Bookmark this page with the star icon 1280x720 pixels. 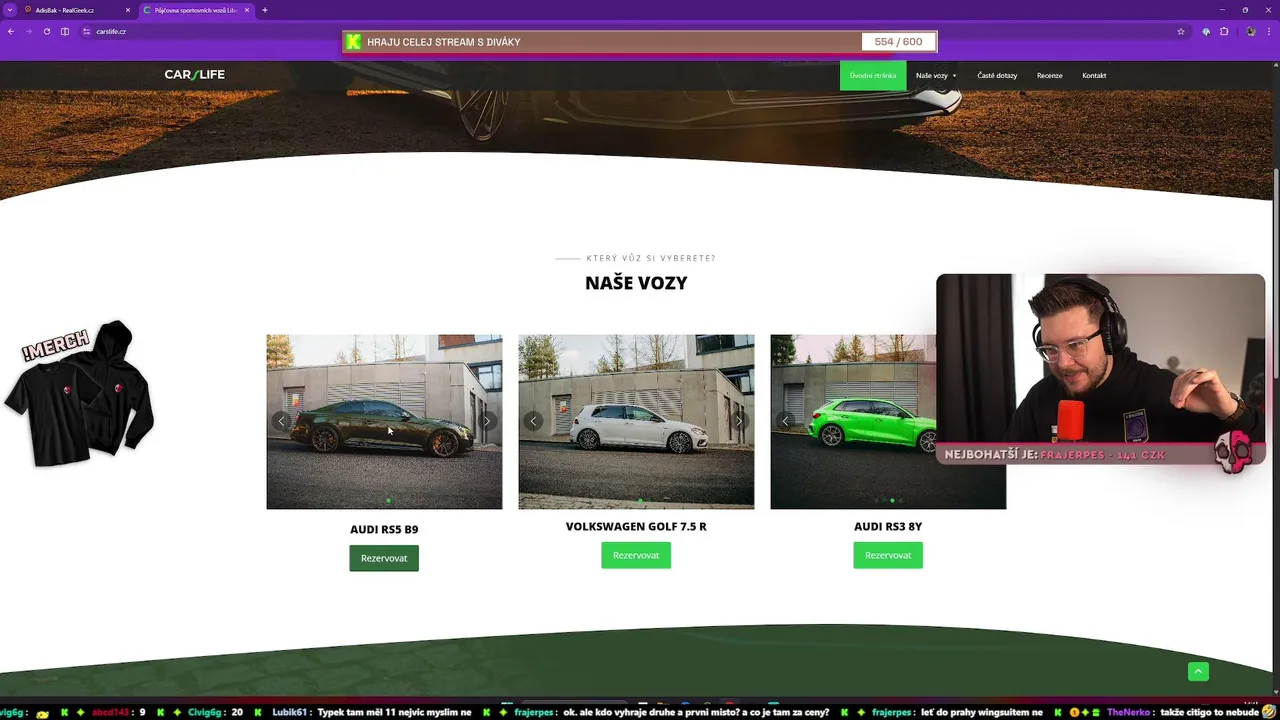[x=1181, y=31]
